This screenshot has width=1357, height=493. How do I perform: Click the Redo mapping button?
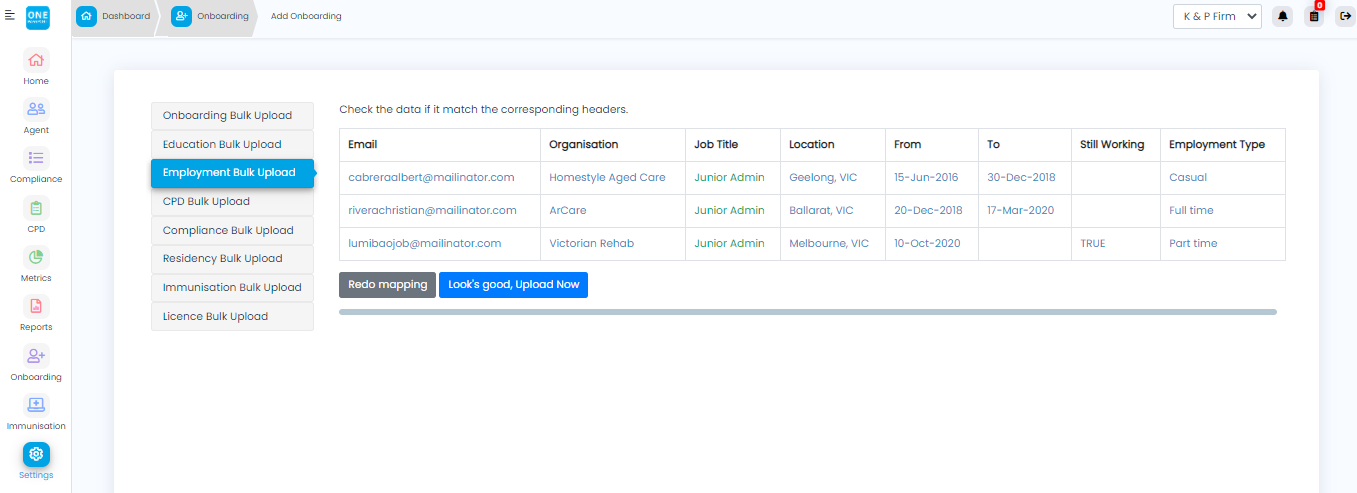coord(387,285)
